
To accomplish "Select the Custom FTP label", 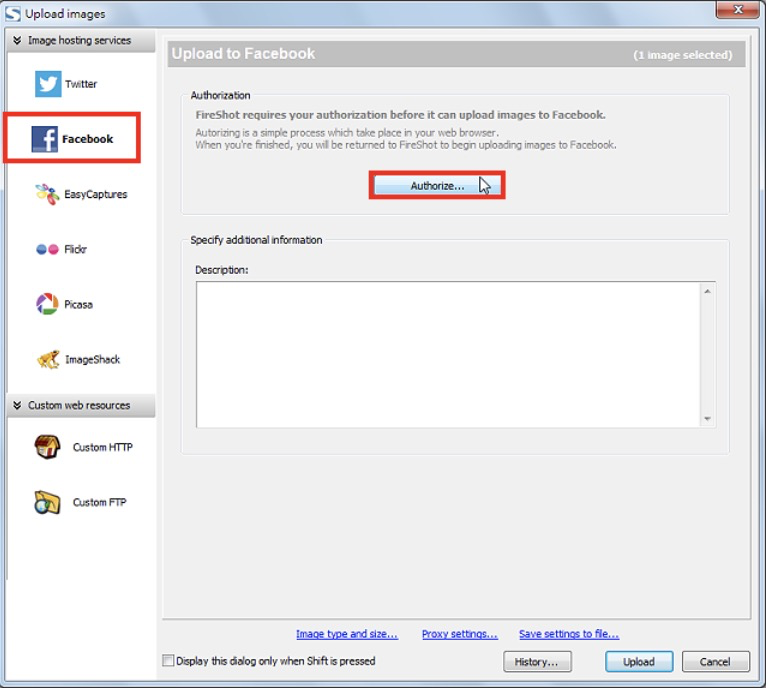I will (100, 502).
